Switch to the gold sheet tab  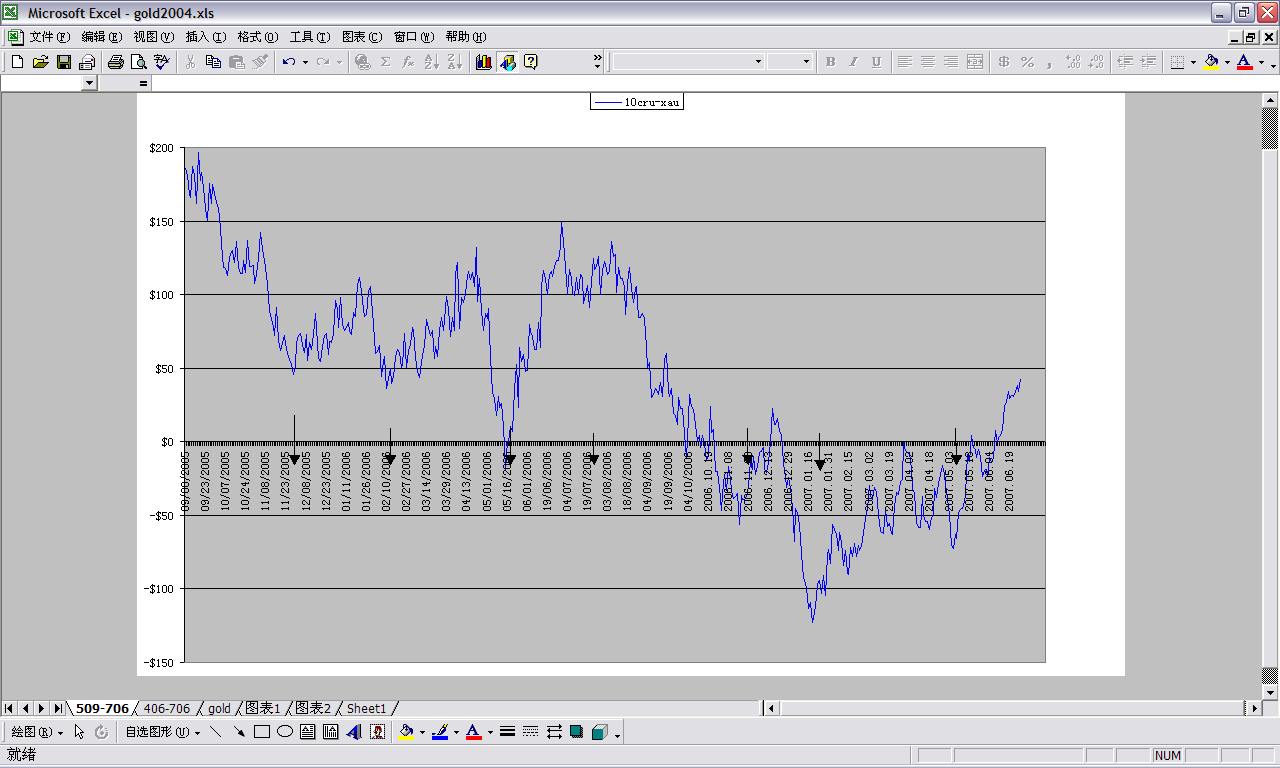pyautogui.click(x=219, y=708)
